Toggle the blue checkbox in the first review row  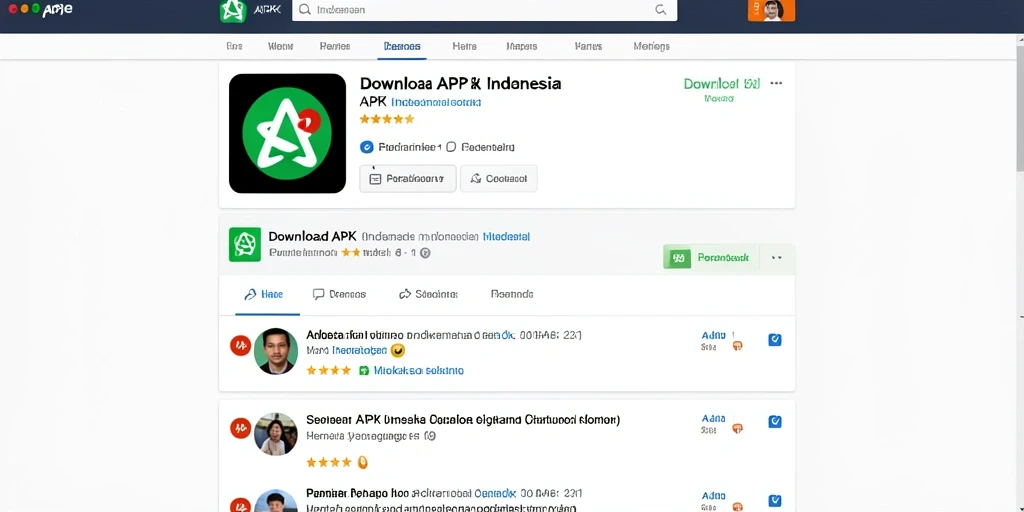[x=775, y=340]
